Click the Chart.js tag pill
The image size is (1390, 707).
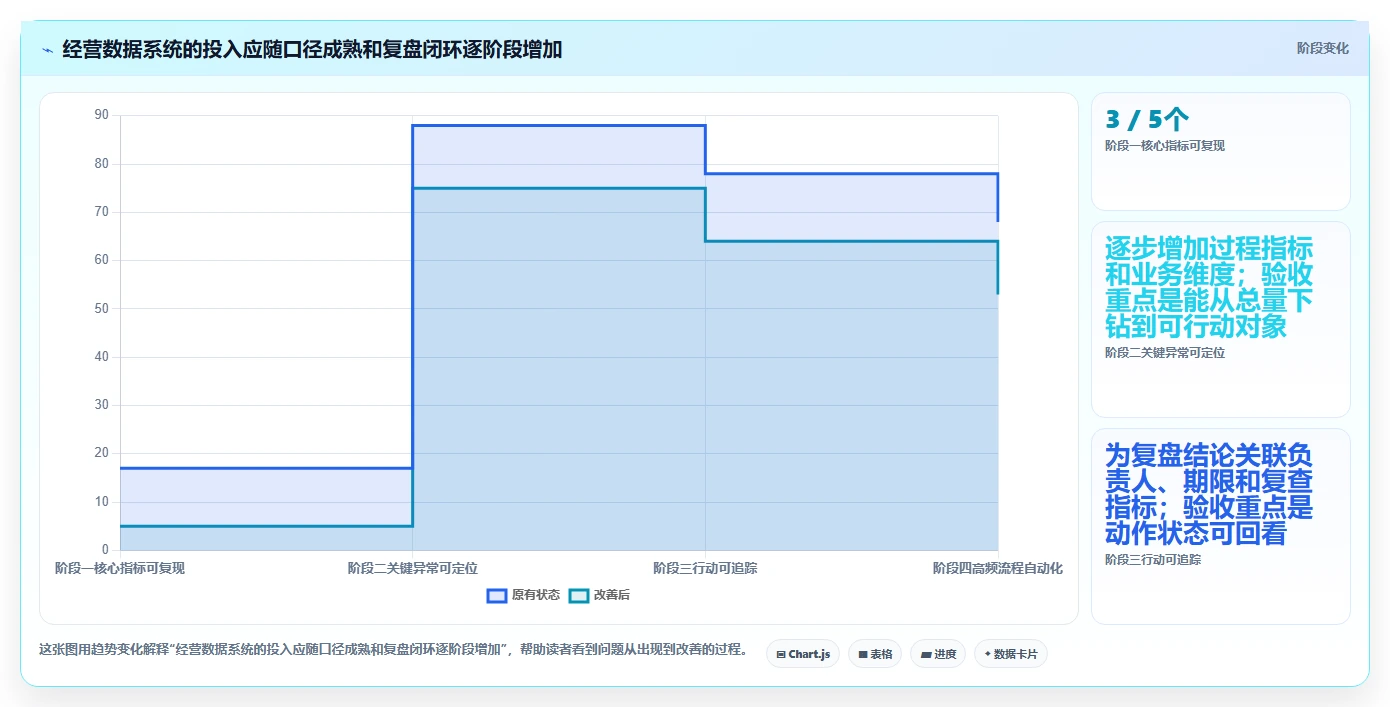[x=803, y=654]
